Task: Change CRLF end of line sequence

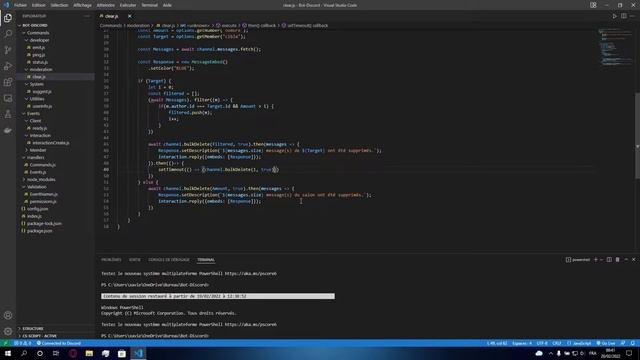Action: tap(557, 343)
